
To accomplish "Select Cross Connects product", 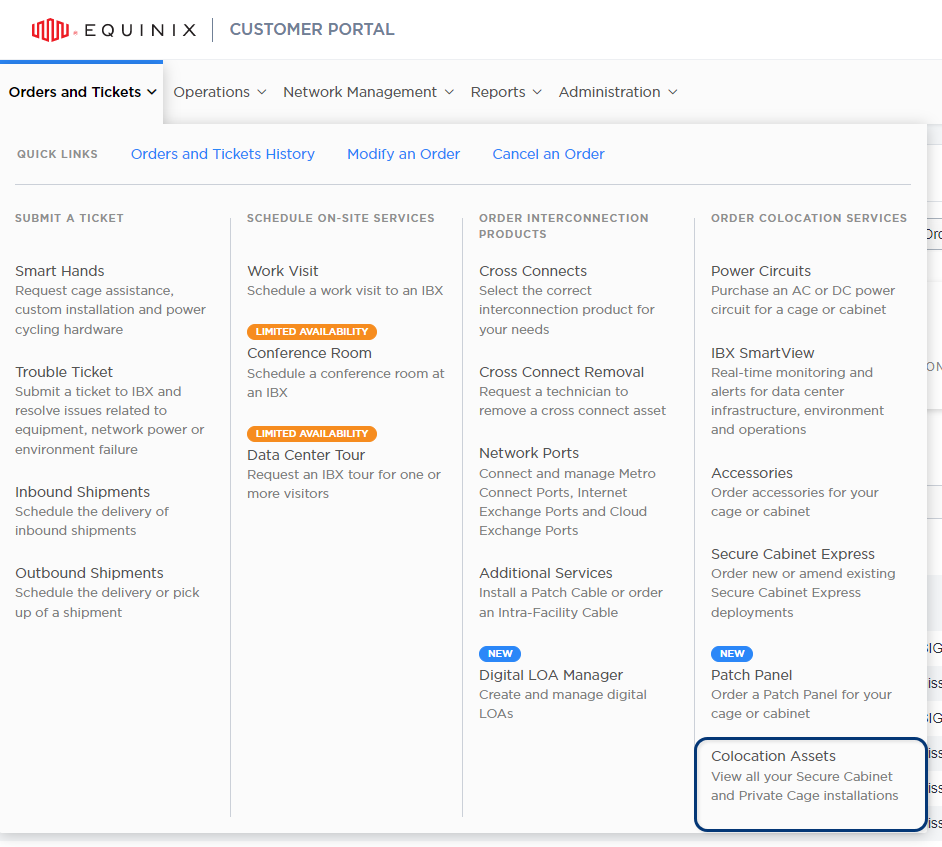I will point(533,271).
